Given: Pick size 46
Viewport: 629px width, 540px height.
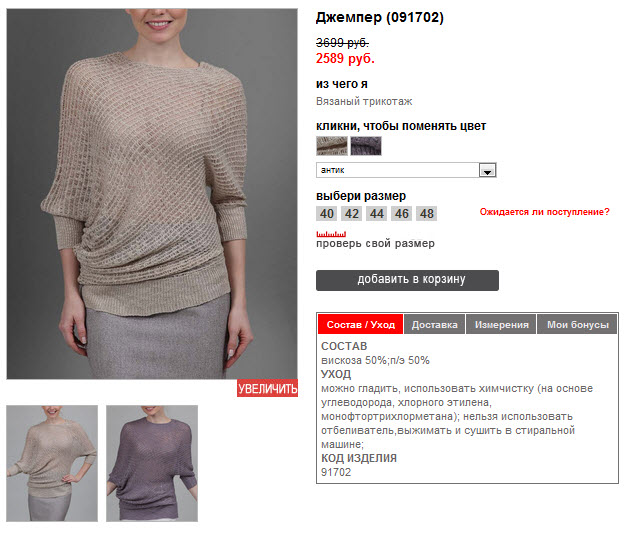Looking at the screenshot, I should coord(402,214).
